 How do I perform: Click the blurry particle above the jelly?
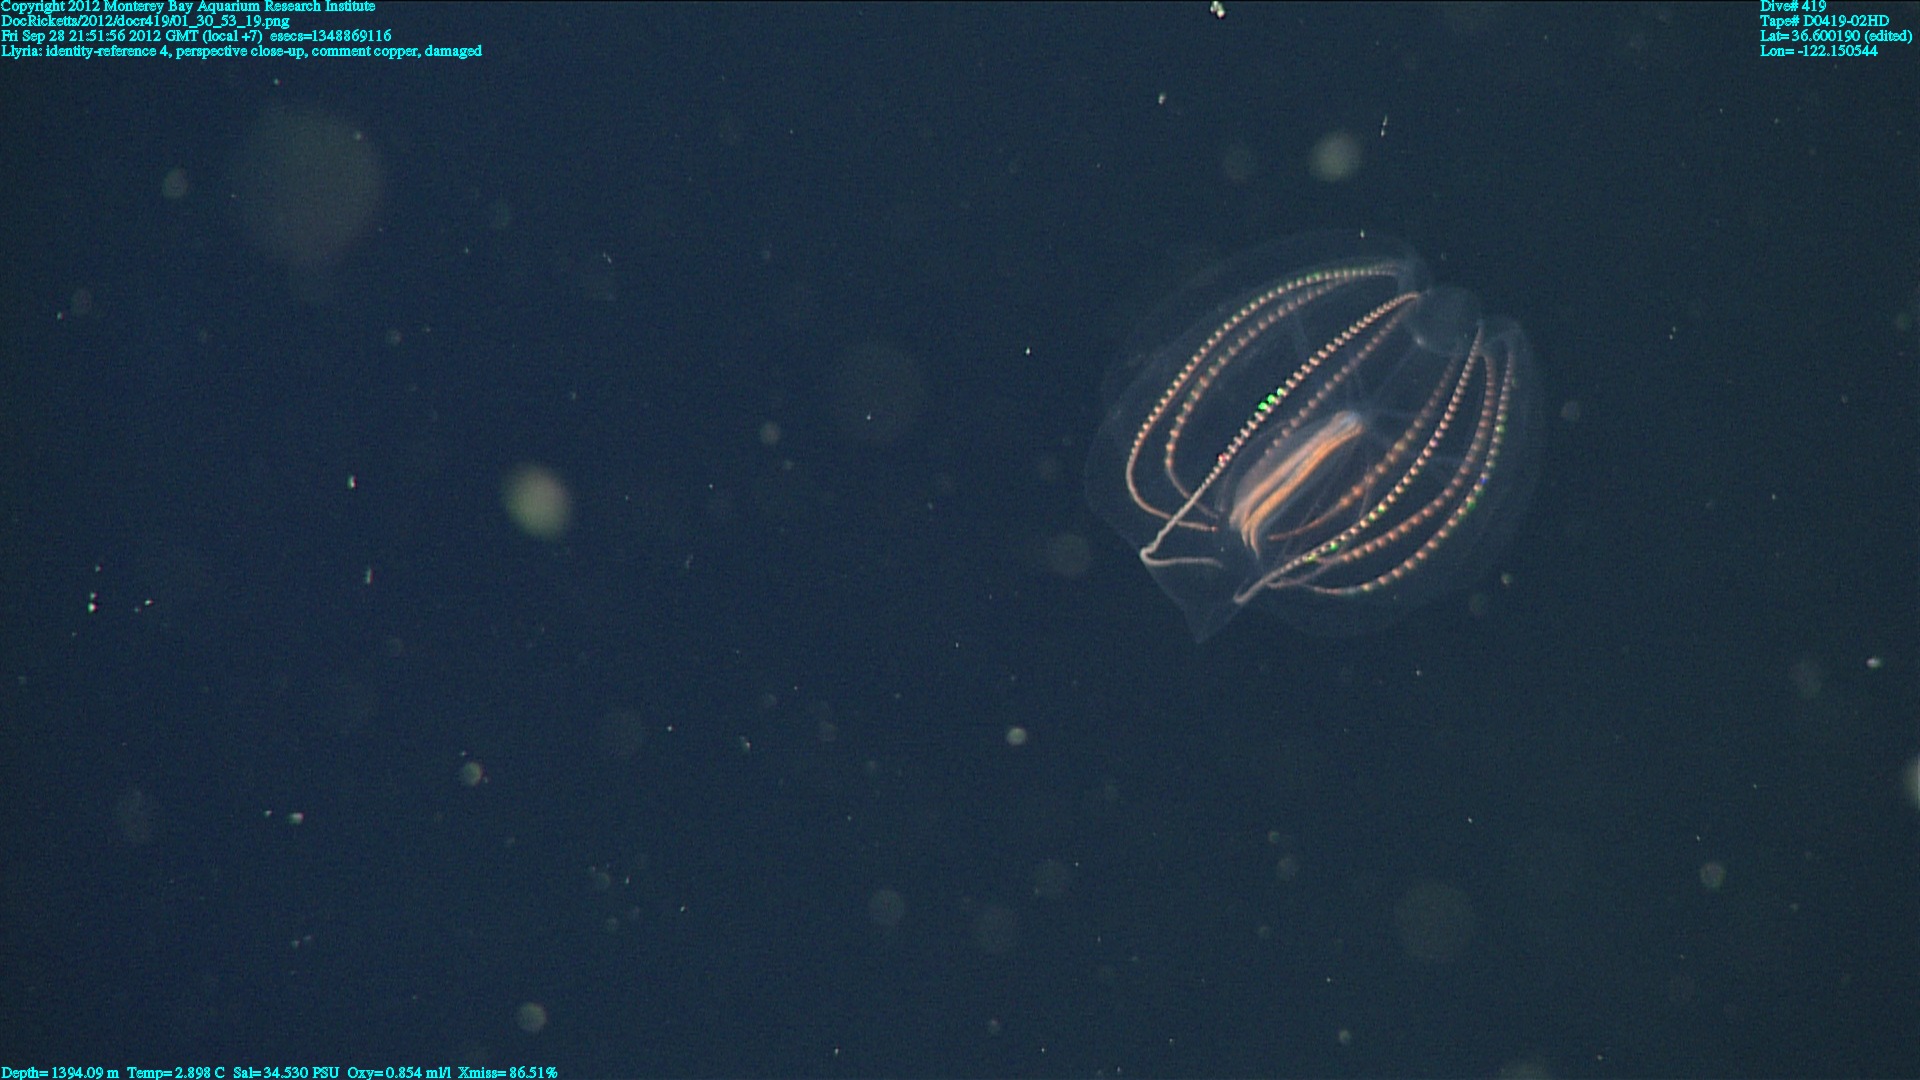click(x=1335, y=156)
